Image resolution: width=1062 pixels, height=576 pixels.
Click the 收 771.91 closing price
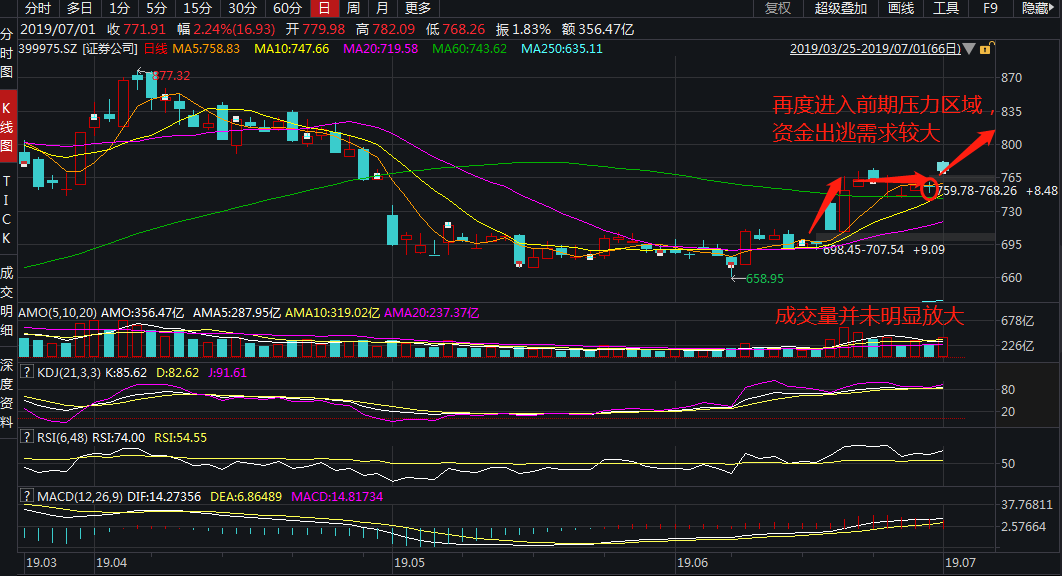tap(136, 29)
